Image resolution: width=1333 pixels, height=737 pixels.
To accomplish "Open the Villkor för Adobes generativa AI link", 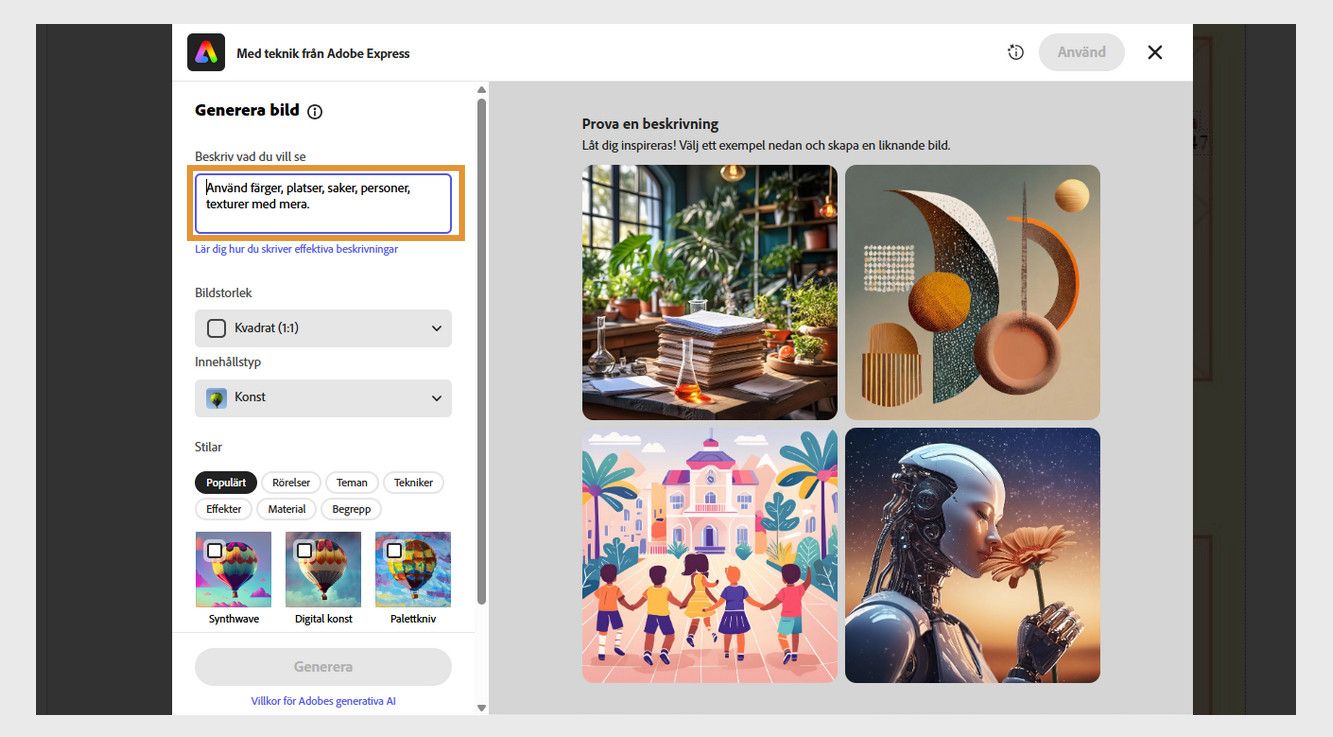I will click(322, 701).
